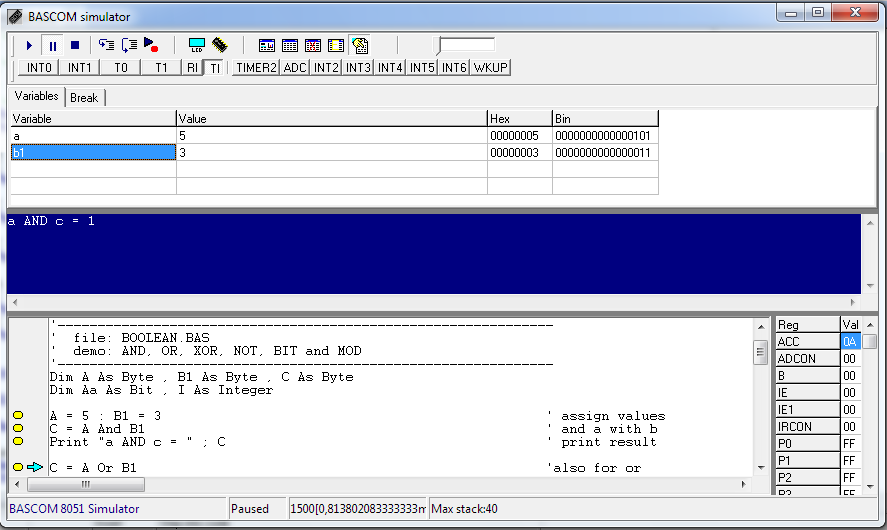Click the first window-layout toolbar icon
This screenshot has height=530, width=887.
(x=267, y=45)
